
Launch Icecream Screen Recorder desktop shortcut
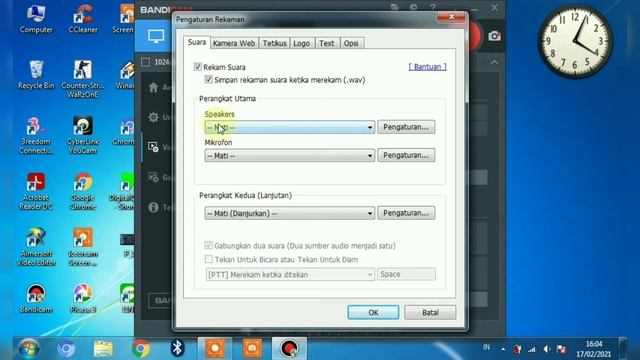point(83,247)
